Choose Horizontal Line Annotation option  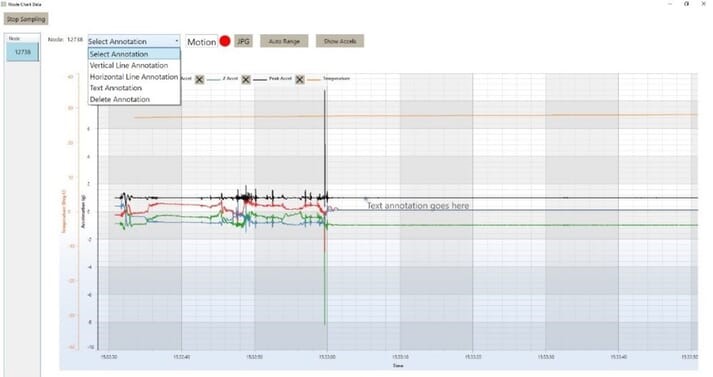134,77
